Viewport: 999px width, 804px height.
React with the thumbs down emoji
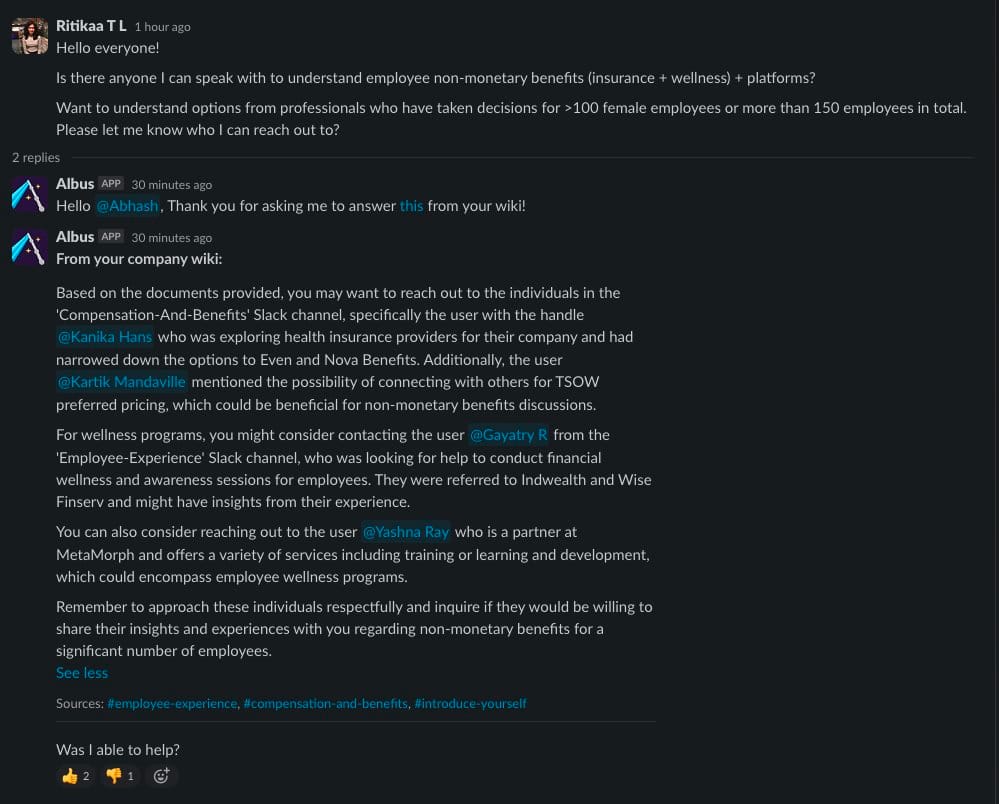(x=120, y=776)
